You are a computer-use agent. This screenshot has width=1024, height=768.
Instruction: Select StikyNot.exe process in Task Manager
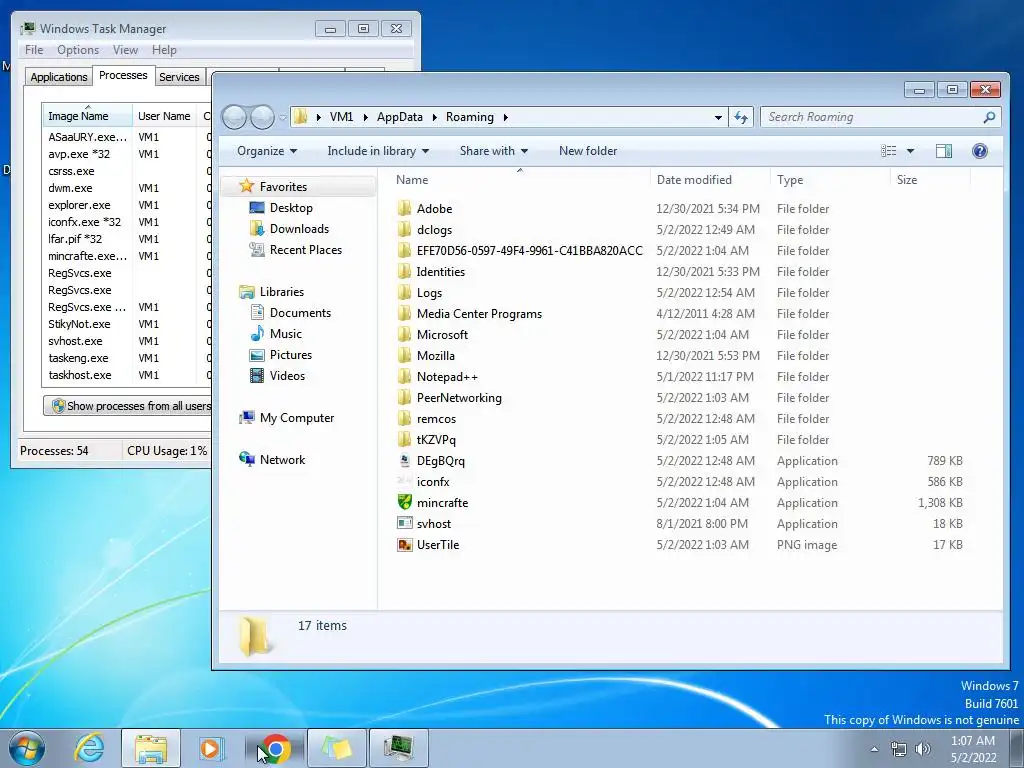(x=79, y=323)
